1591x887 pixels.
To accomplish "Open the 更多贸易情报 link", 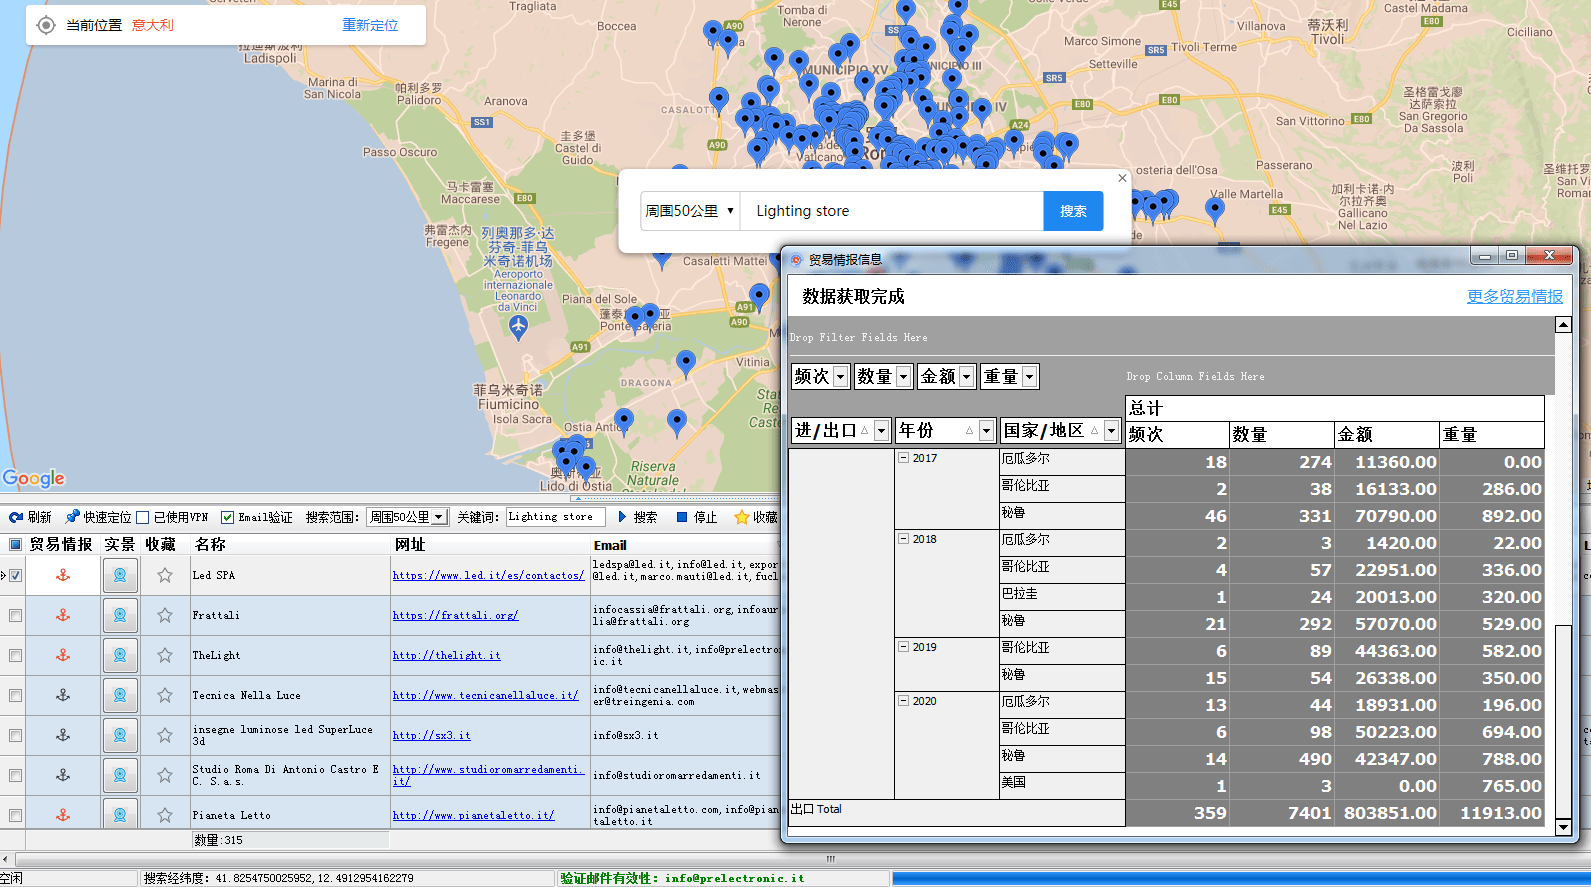I will [1514, 296].
